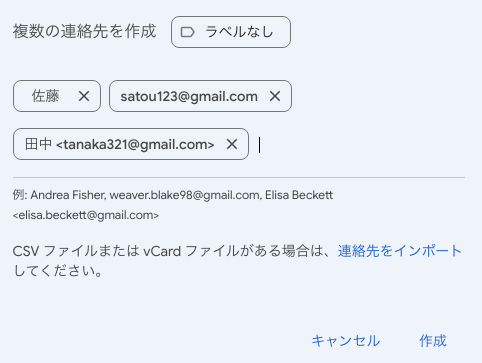Click the example text starting with Andrea Fisher
Screen dimensions: 482x363
coord(173,195)
